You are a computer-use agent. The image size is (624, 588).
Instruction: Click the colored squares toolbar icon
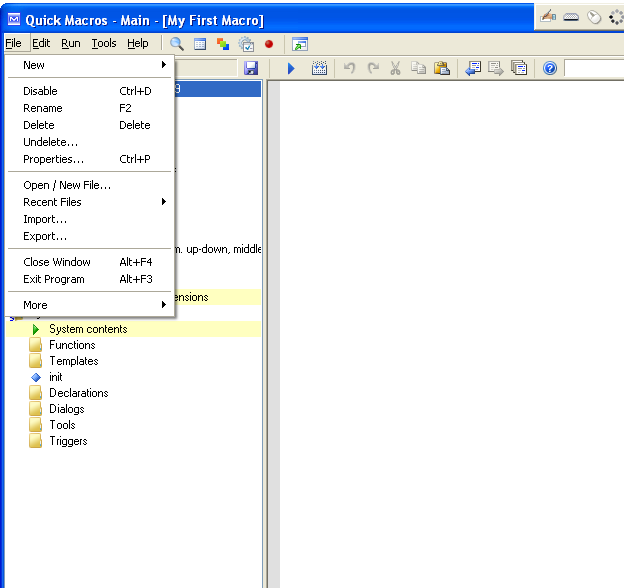coord(223,44)
